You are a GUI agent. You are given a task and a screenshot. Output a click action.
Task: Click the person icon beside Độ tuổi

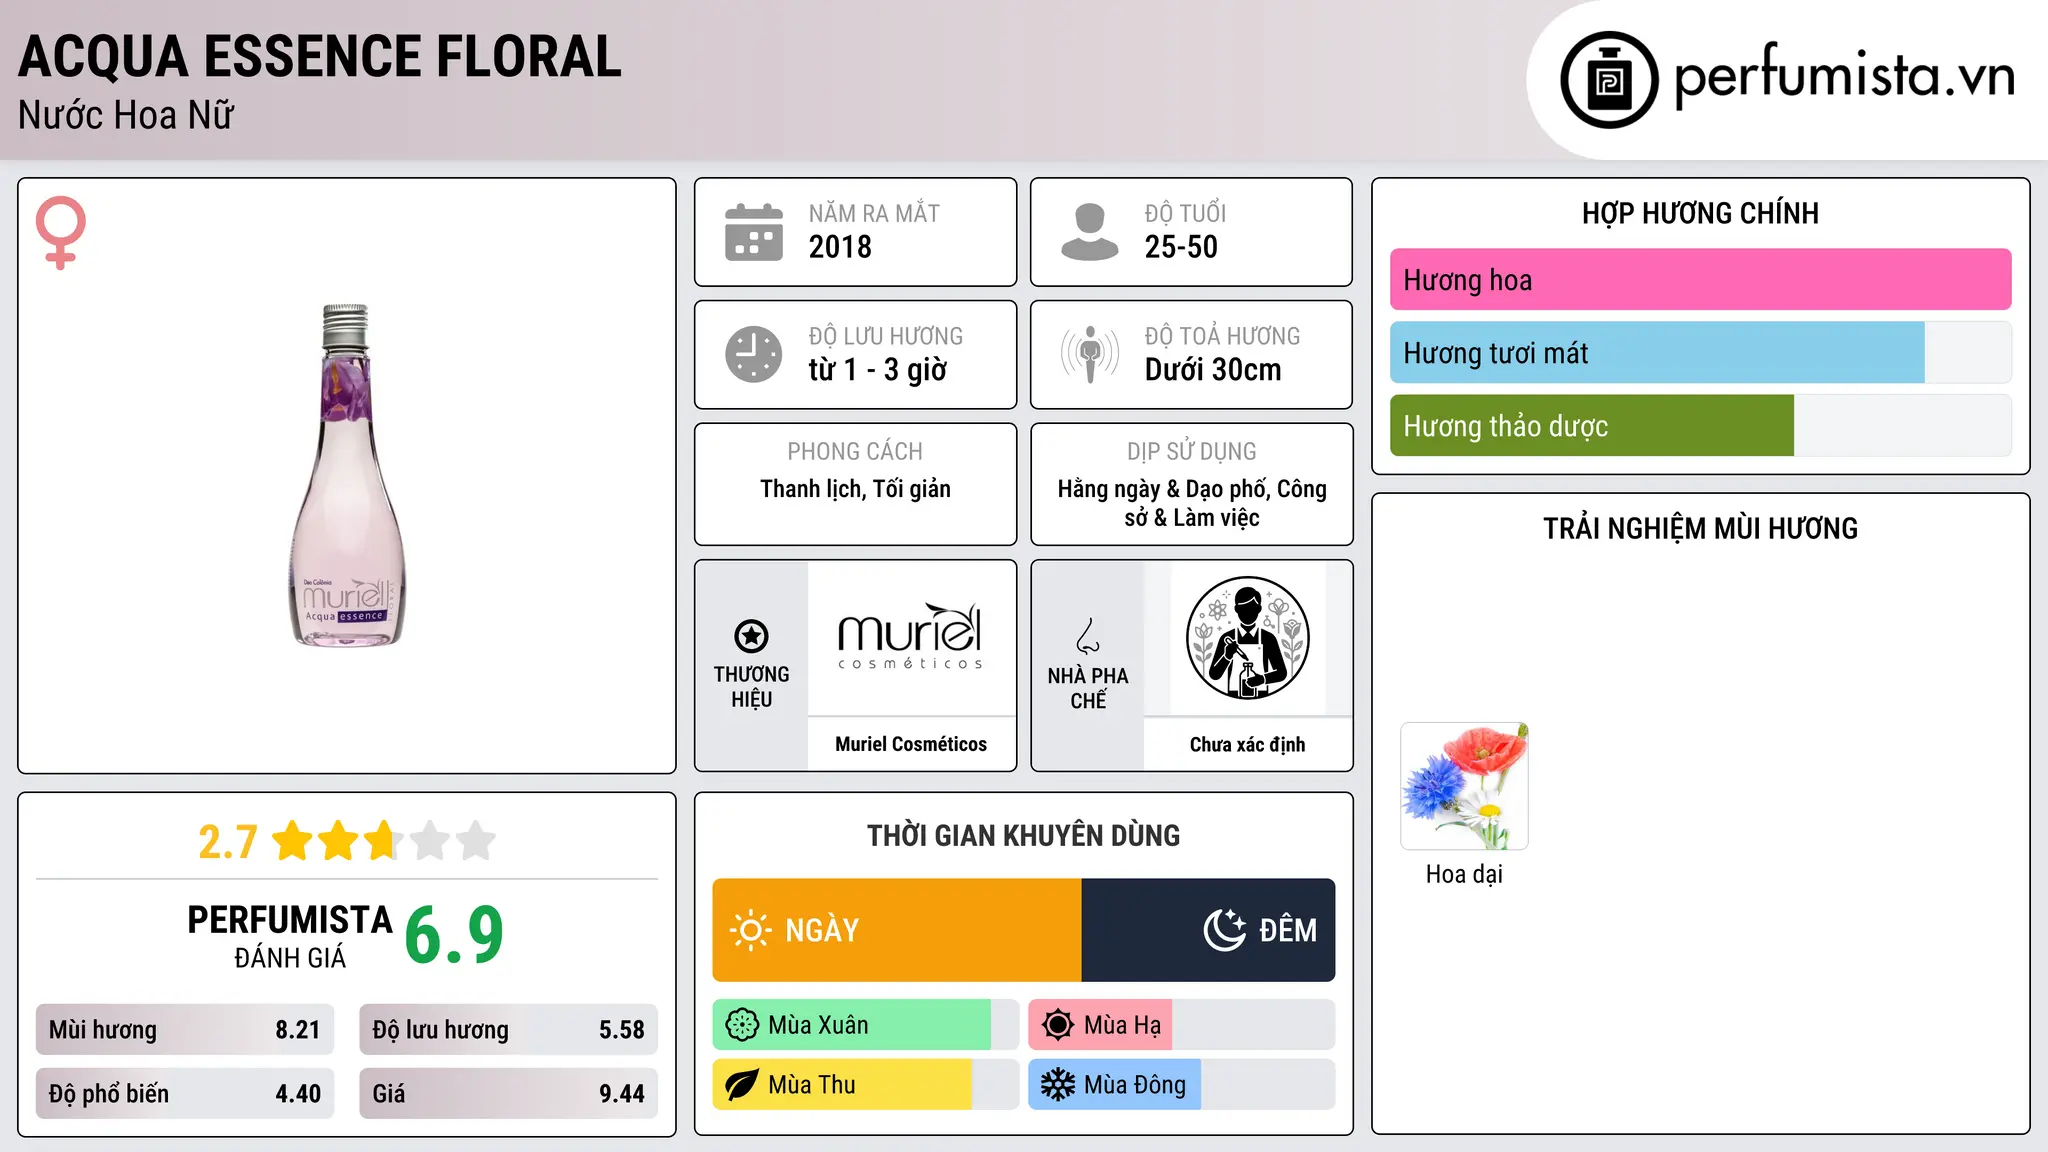click(x=1090, y=232)
